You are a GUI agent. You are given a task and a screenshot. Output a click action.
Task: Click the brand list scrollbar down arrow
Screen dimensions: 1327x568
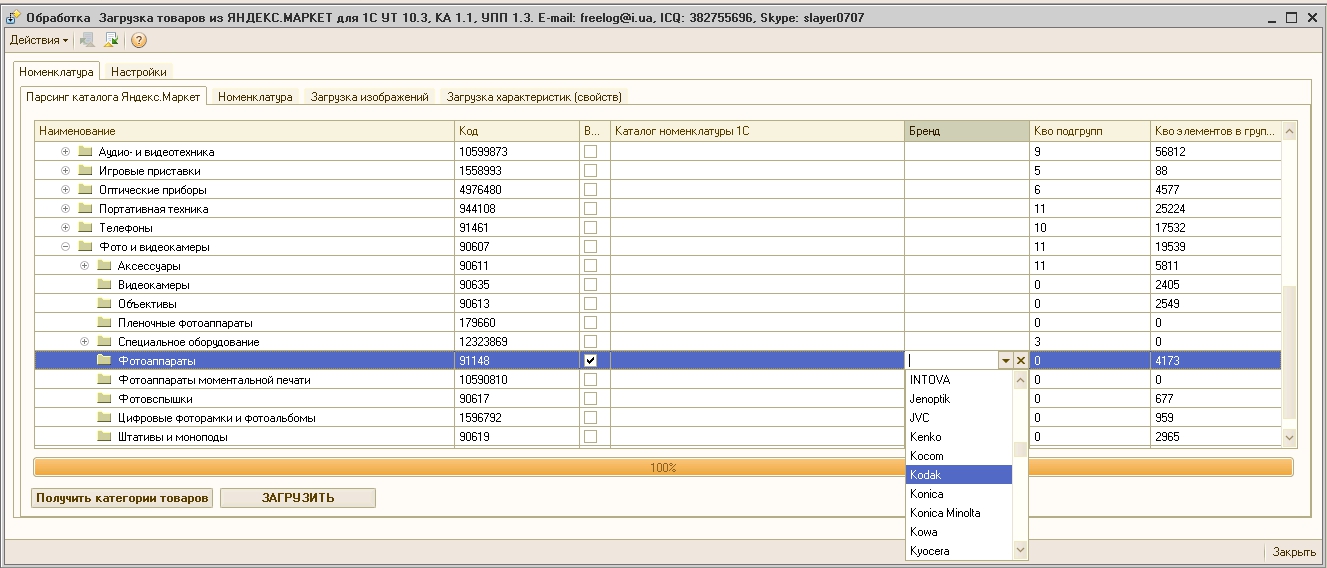1020,550
